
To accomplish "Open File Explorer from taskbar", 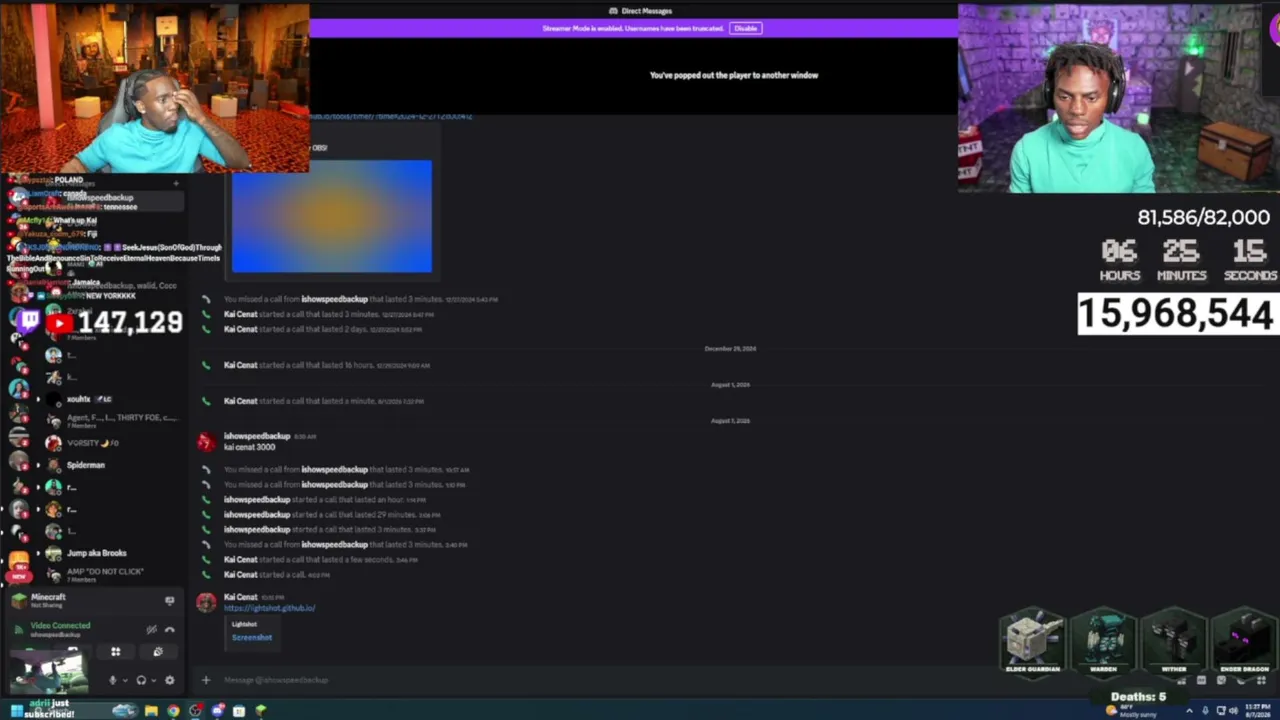I will (151, 711).
